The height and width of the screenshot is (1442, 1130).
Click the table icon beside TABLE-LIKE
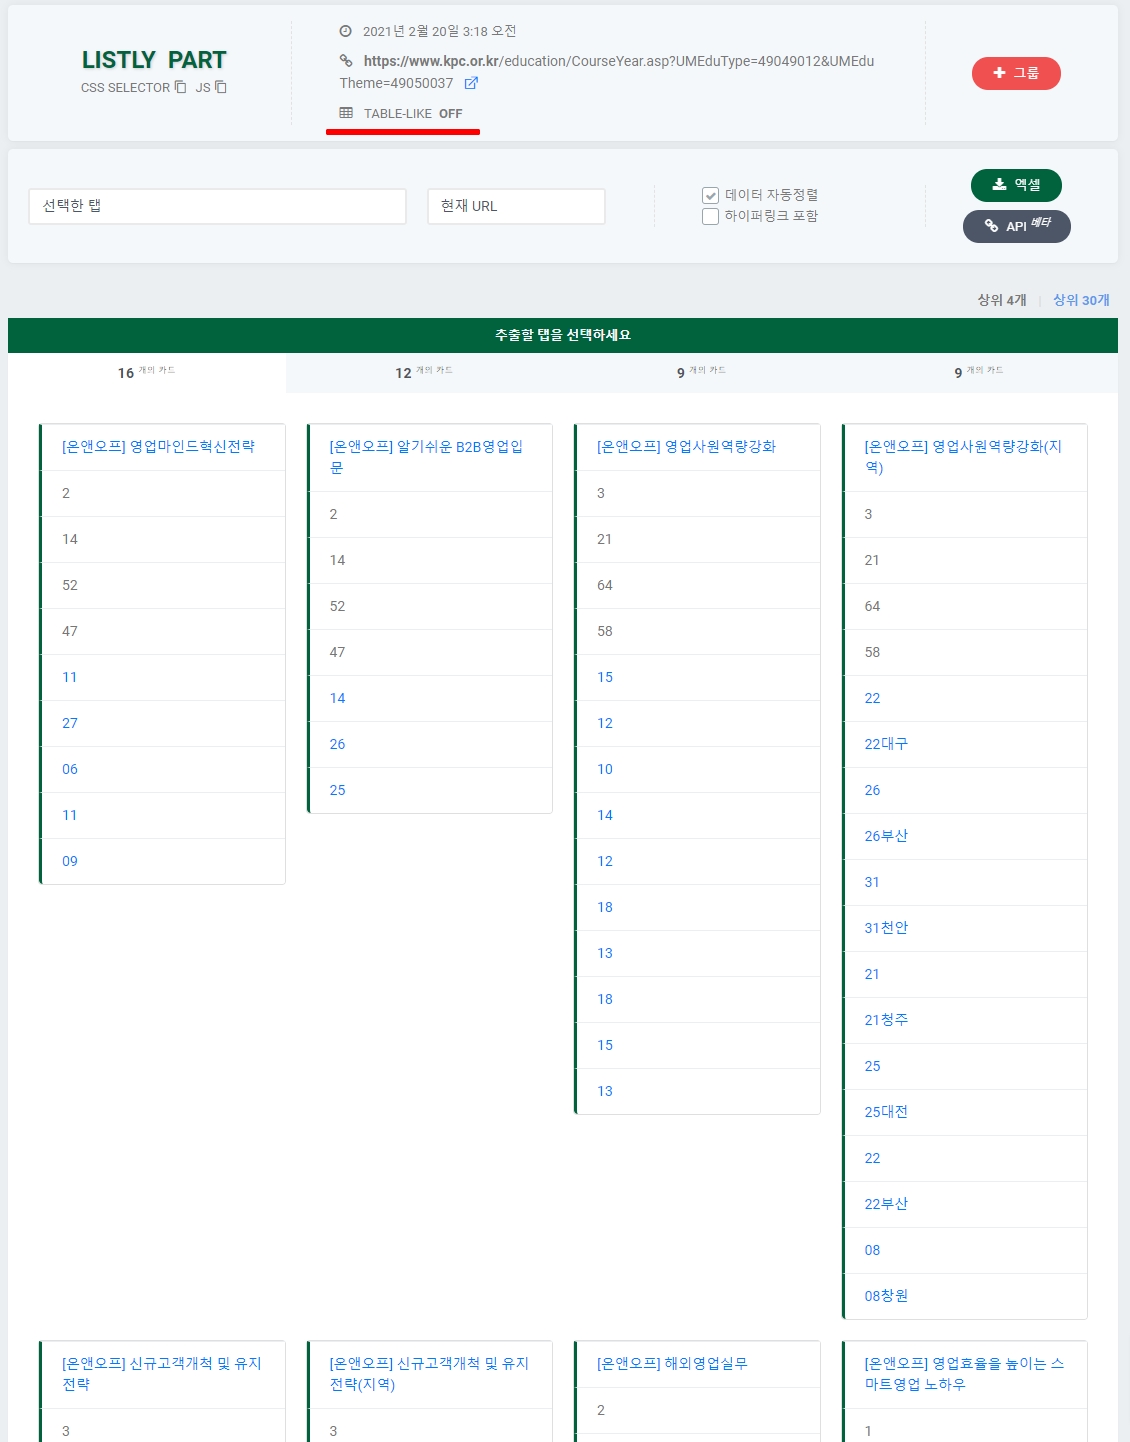pyautogui.click(x=346, y=113)
